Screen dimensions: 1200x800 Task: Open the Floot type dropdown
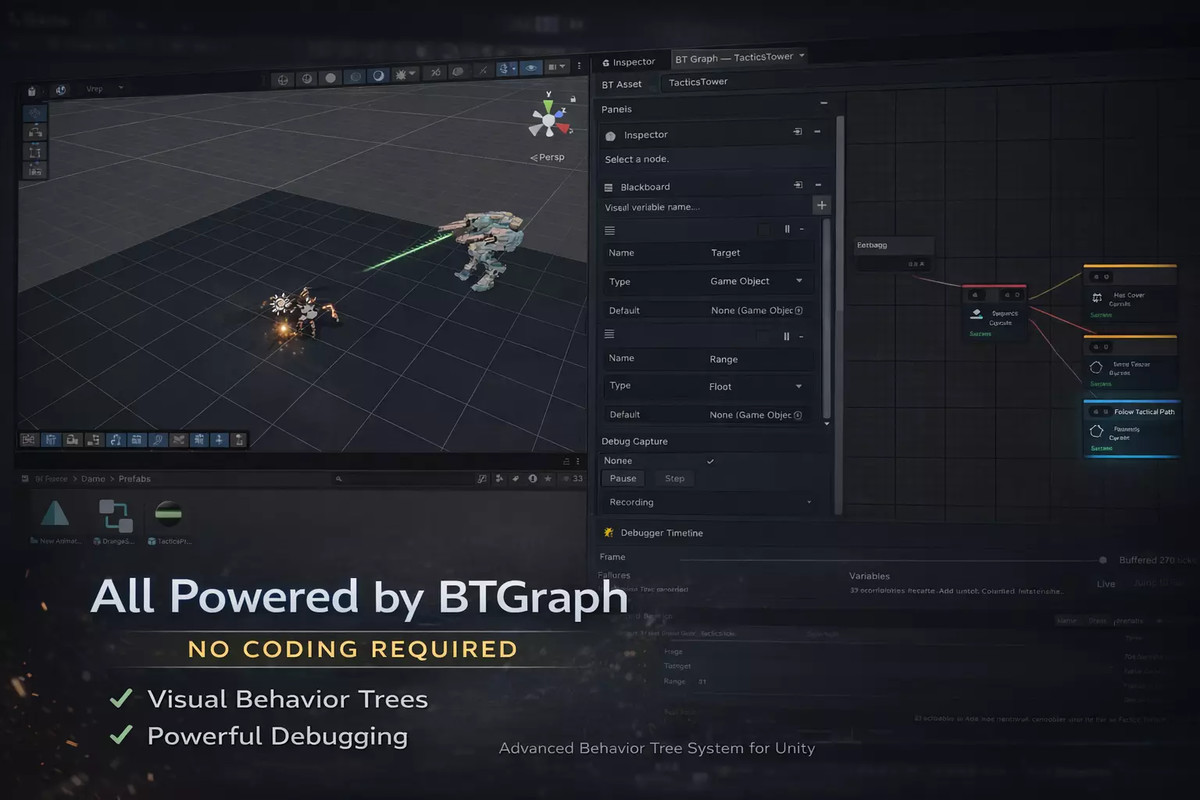point(757,386)
